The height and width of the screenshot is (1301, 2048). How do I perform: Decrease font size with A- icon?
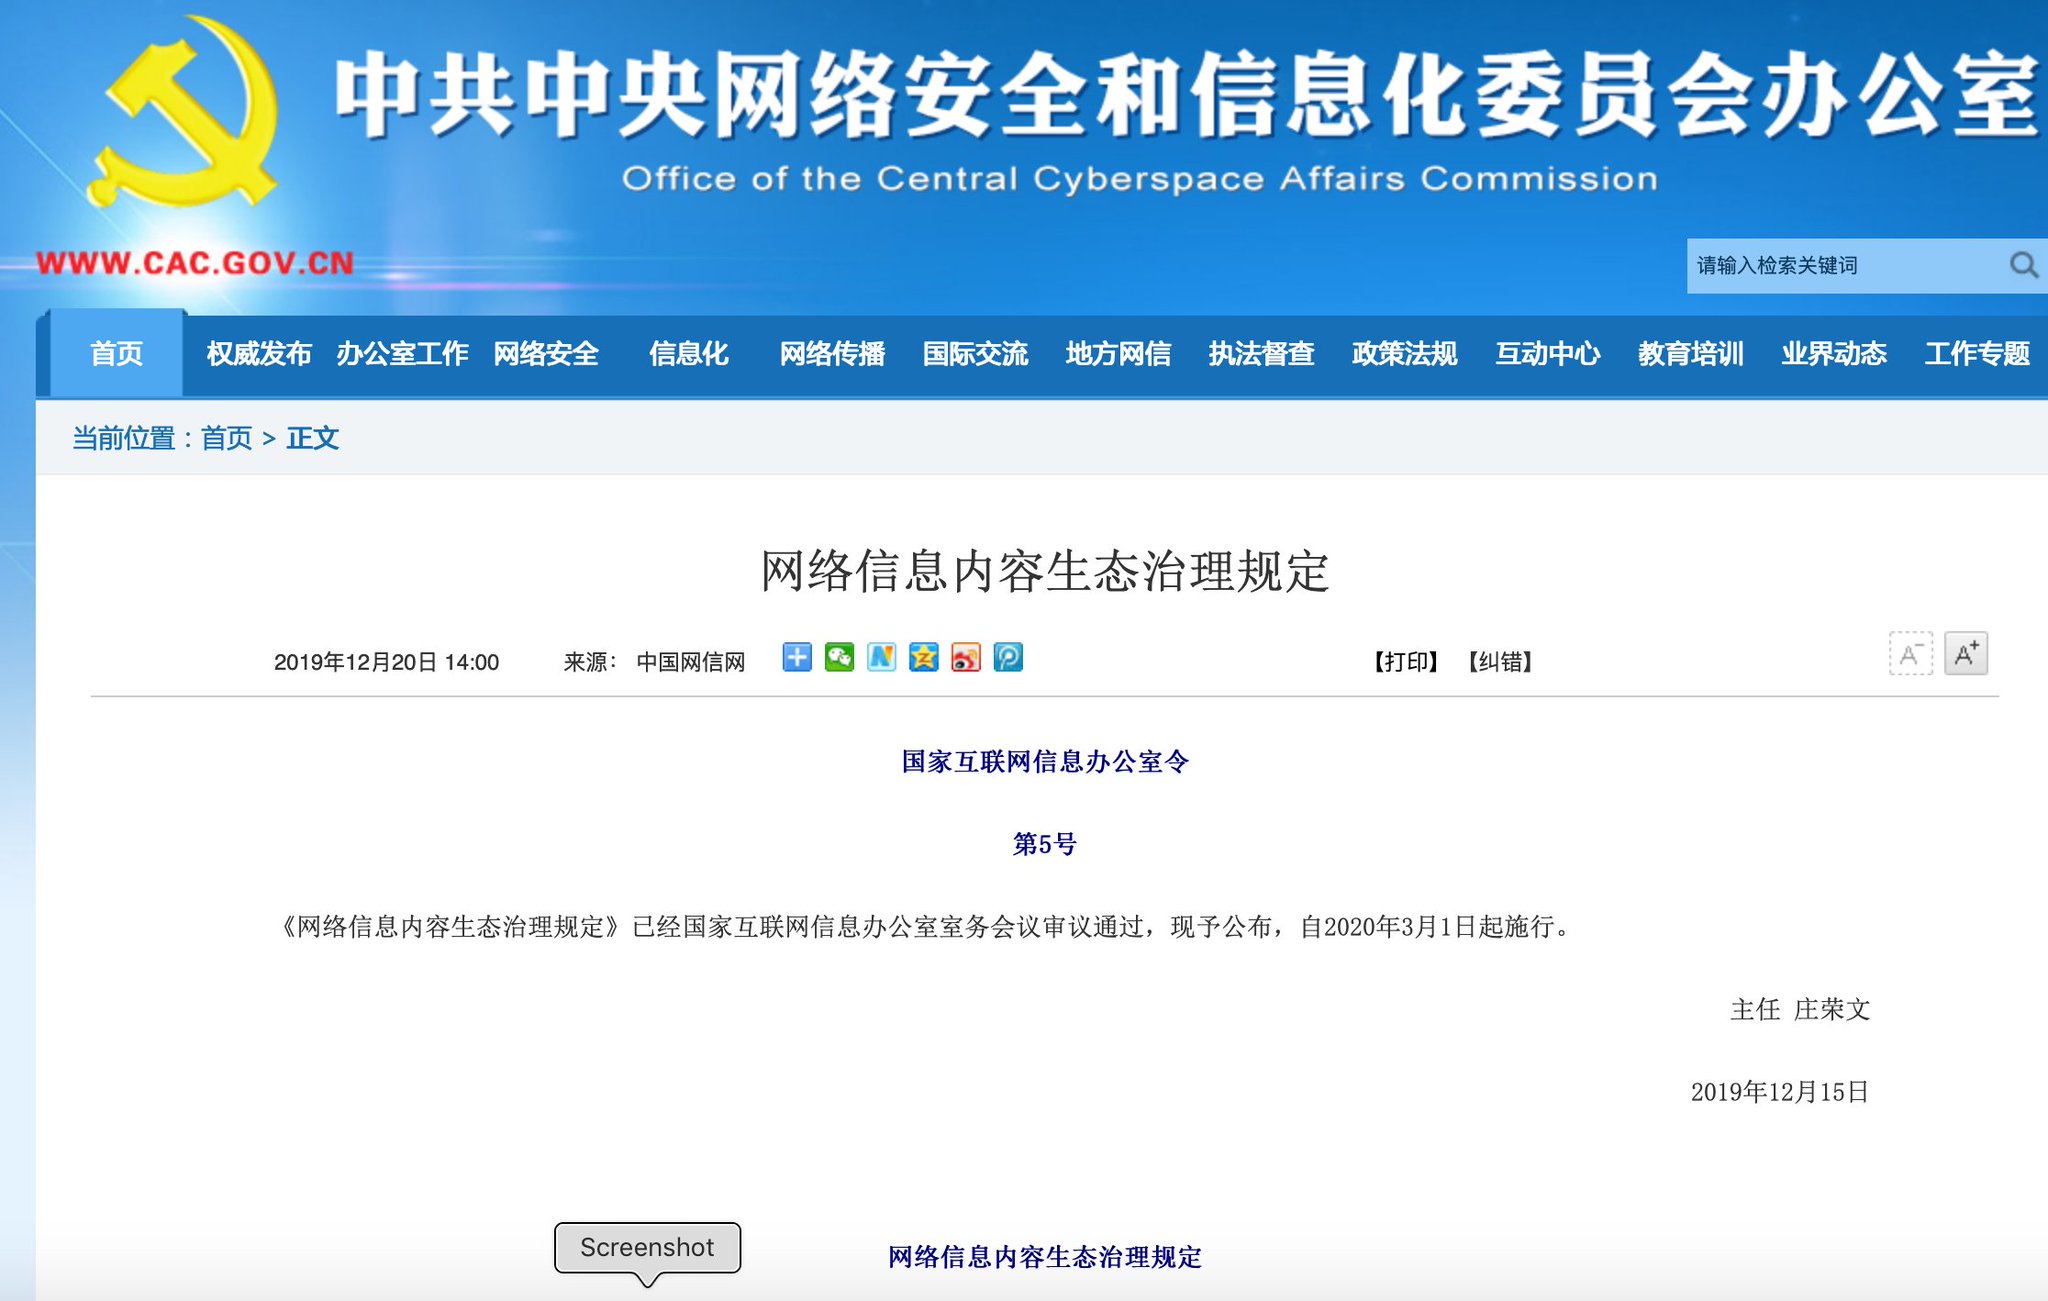pos(1910,654)
